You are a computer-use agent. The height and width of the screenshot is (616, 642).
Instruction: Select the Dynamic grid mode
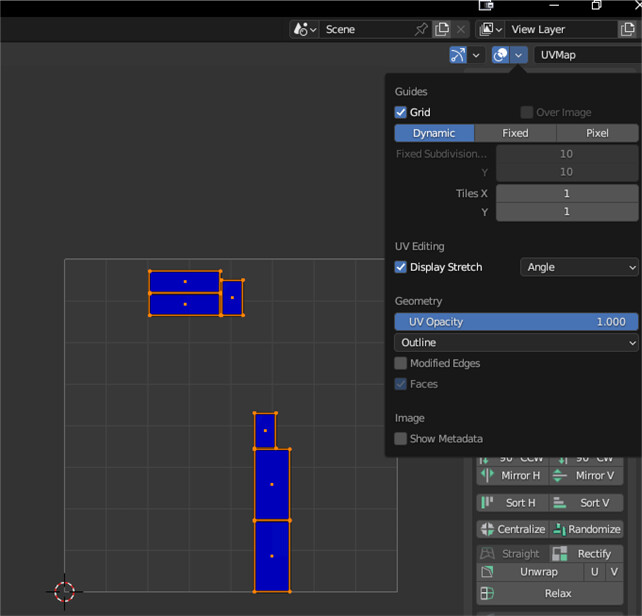tap(434, 133)
